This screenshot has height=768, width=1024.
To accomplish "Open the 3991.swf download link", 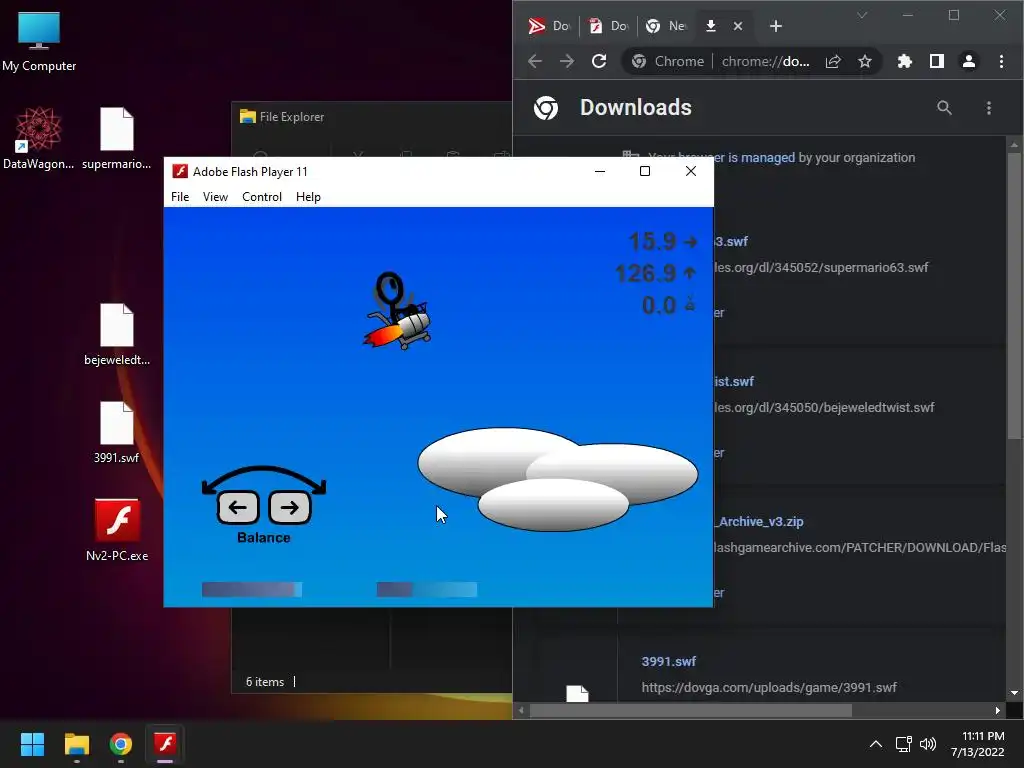I will point(669,661).
